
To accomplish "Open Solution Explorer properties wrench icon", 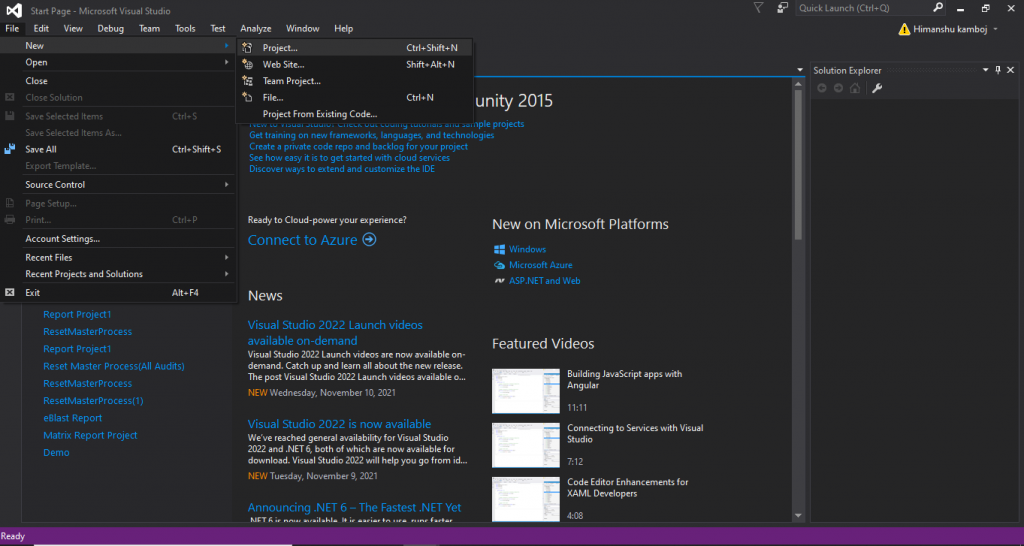I will [877, 88].
